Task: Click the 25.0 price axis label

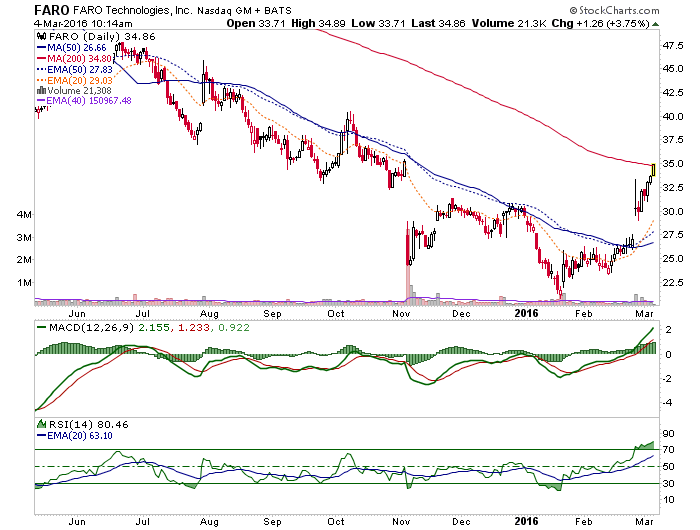Action: click(673, 259)
